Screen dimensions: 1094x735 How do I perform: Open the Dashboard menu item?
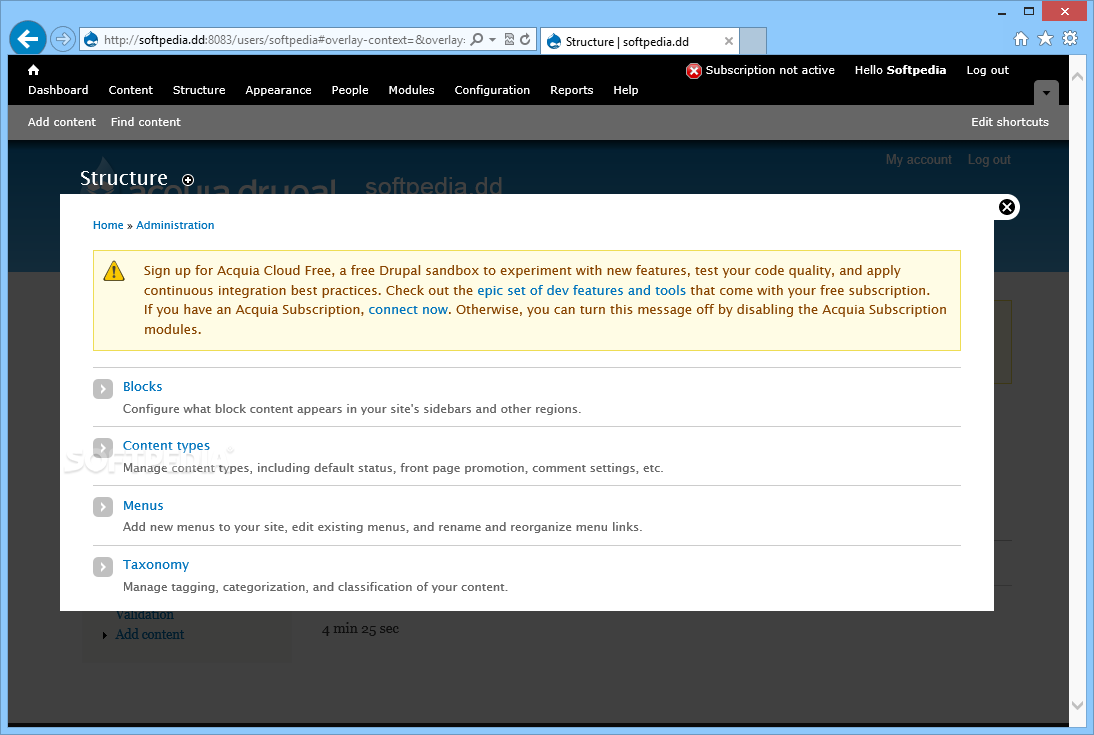click(x=58, y=90)
